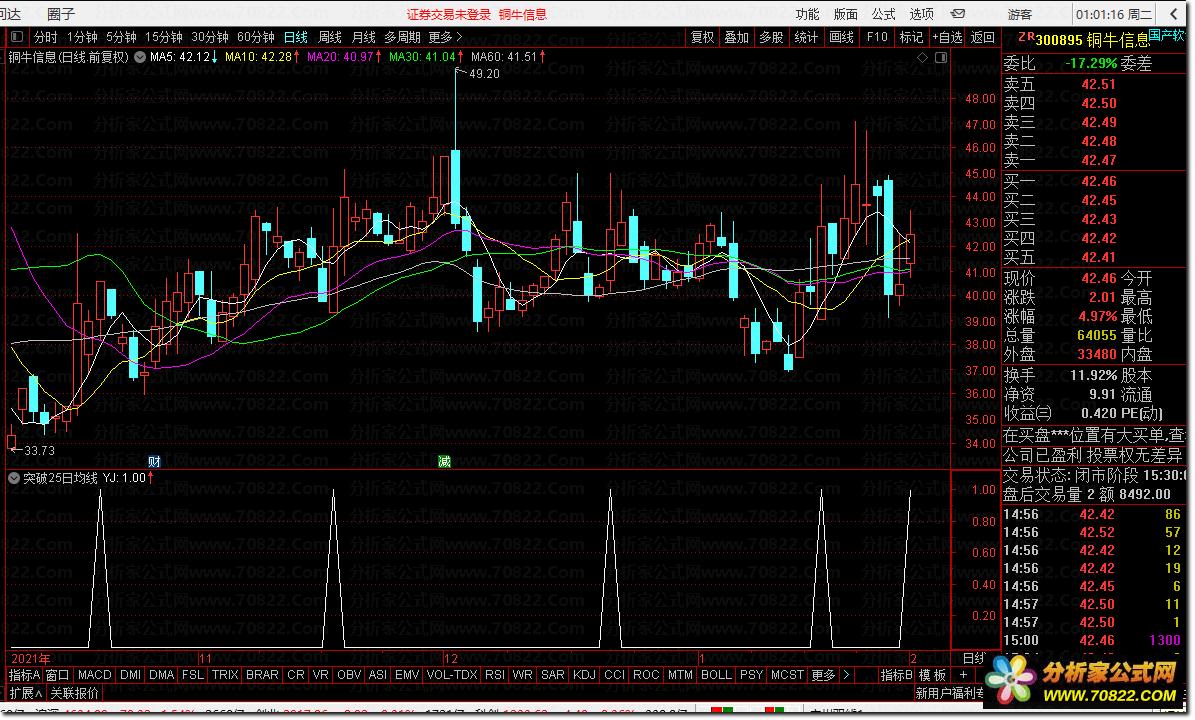The width and height of the screenshot is (1195, 720).
Task: Click the stock code 300895
Action: [x=1059, y=40]
